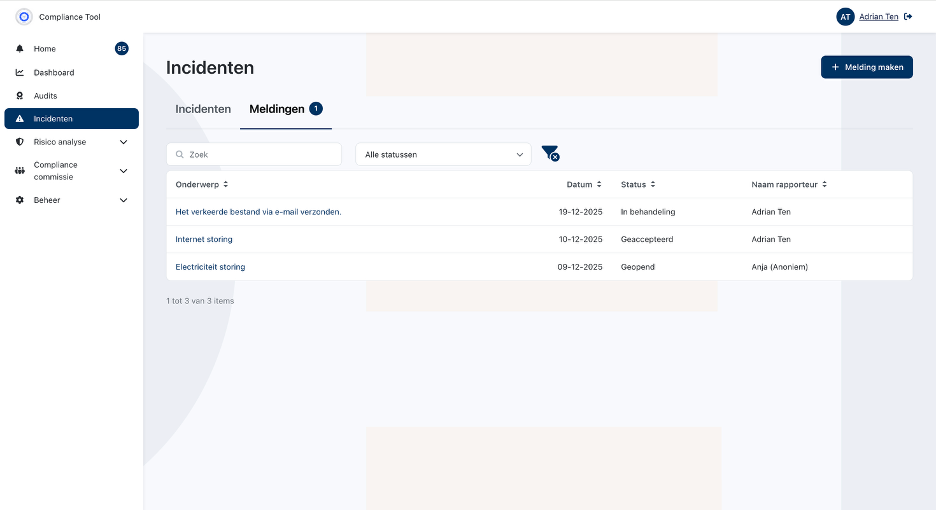Click the Compliance Tool logo icon
The image size is (936, 510).
pyautogui.click(x=24, y=17)
